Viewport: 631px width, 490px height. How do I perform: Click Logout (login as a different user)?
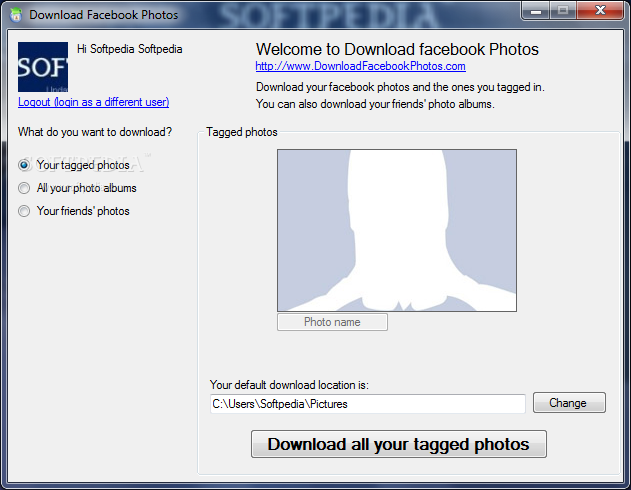tap(93, 102)
